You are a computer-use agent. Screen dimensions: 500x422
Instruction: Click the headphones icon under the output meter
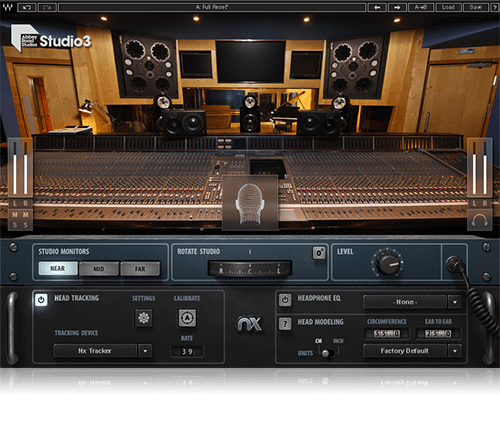coord(480,220)
